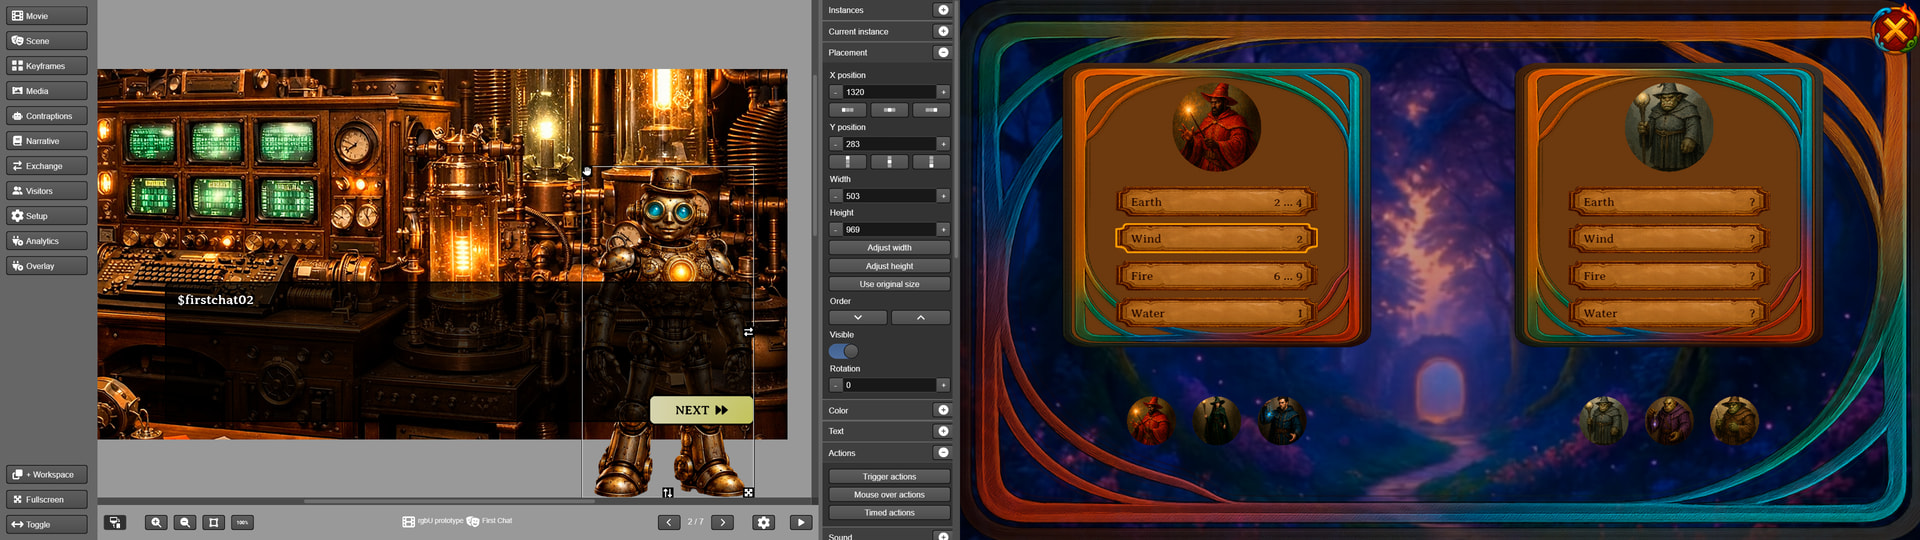Viewport: 1920px width, 540px height.
Task: Open settings with the gear icon
Action: pos(763,522)
